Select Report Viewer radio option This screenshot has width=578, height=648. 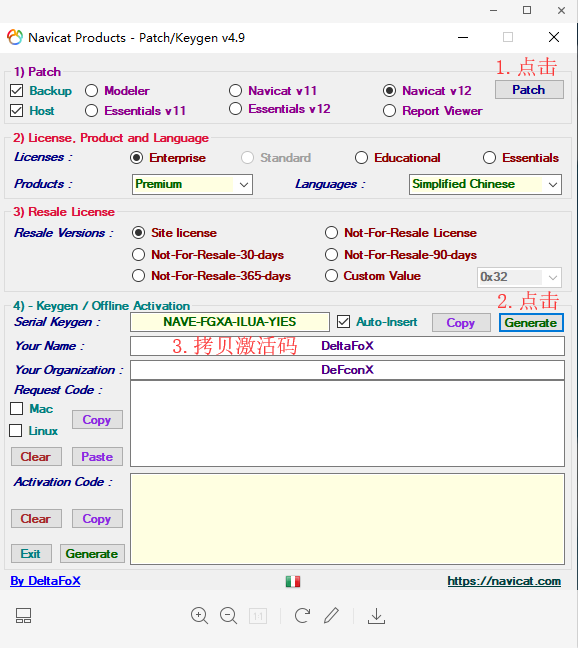[x=389, y=111]
